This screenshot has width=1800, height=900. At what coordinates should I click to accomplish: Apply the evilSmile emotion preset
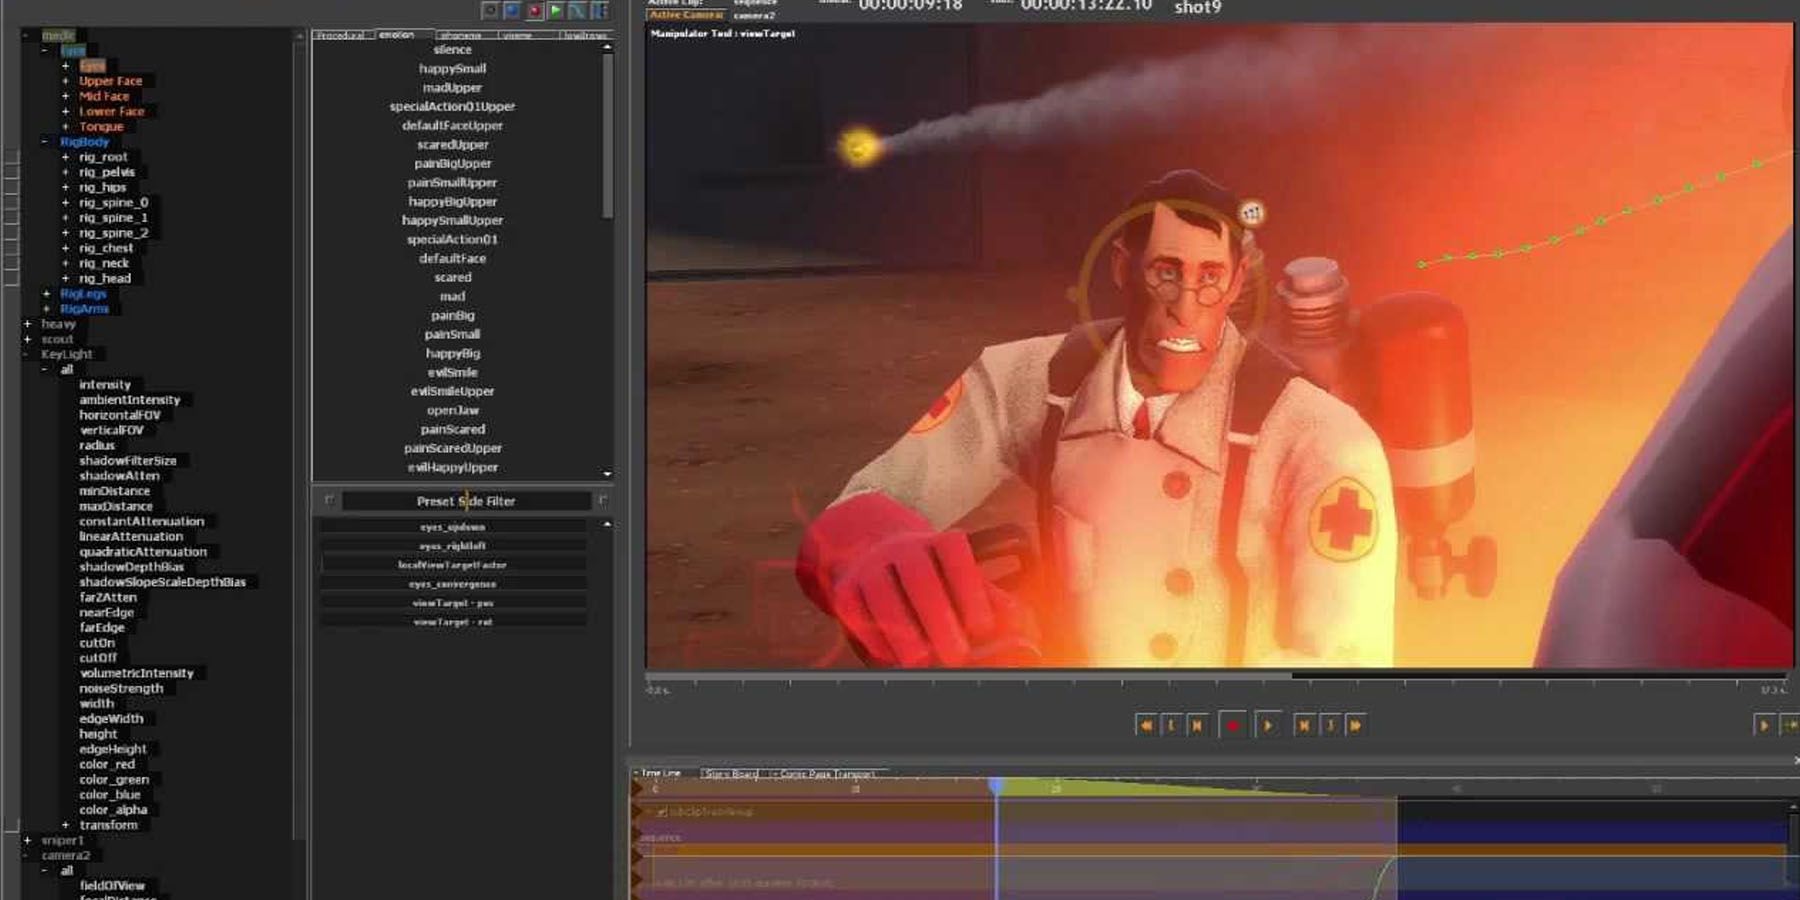[x=453, y=373]
